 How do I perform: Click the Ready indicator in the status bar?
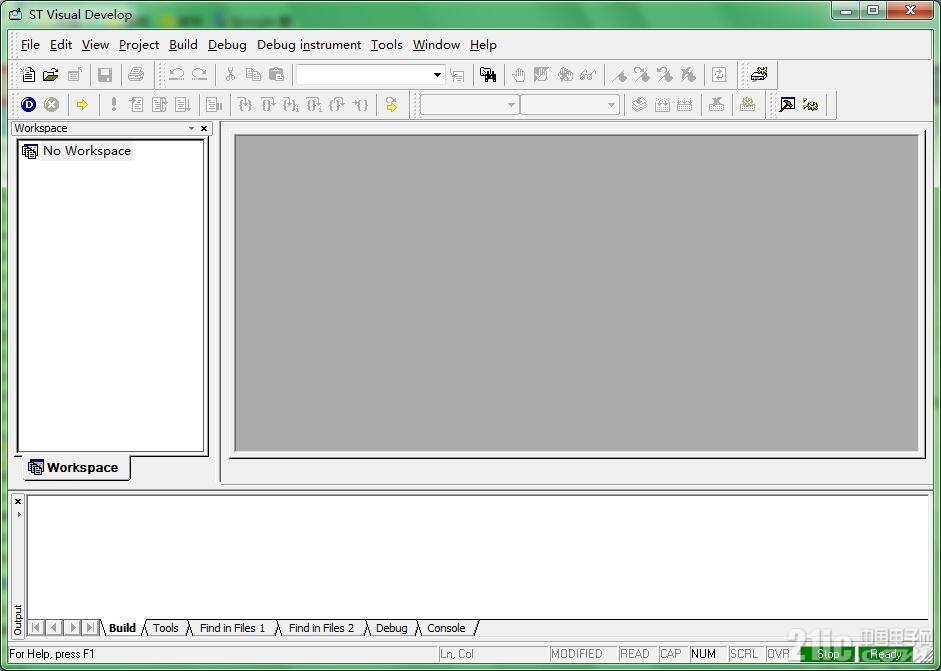pos(885,654)
